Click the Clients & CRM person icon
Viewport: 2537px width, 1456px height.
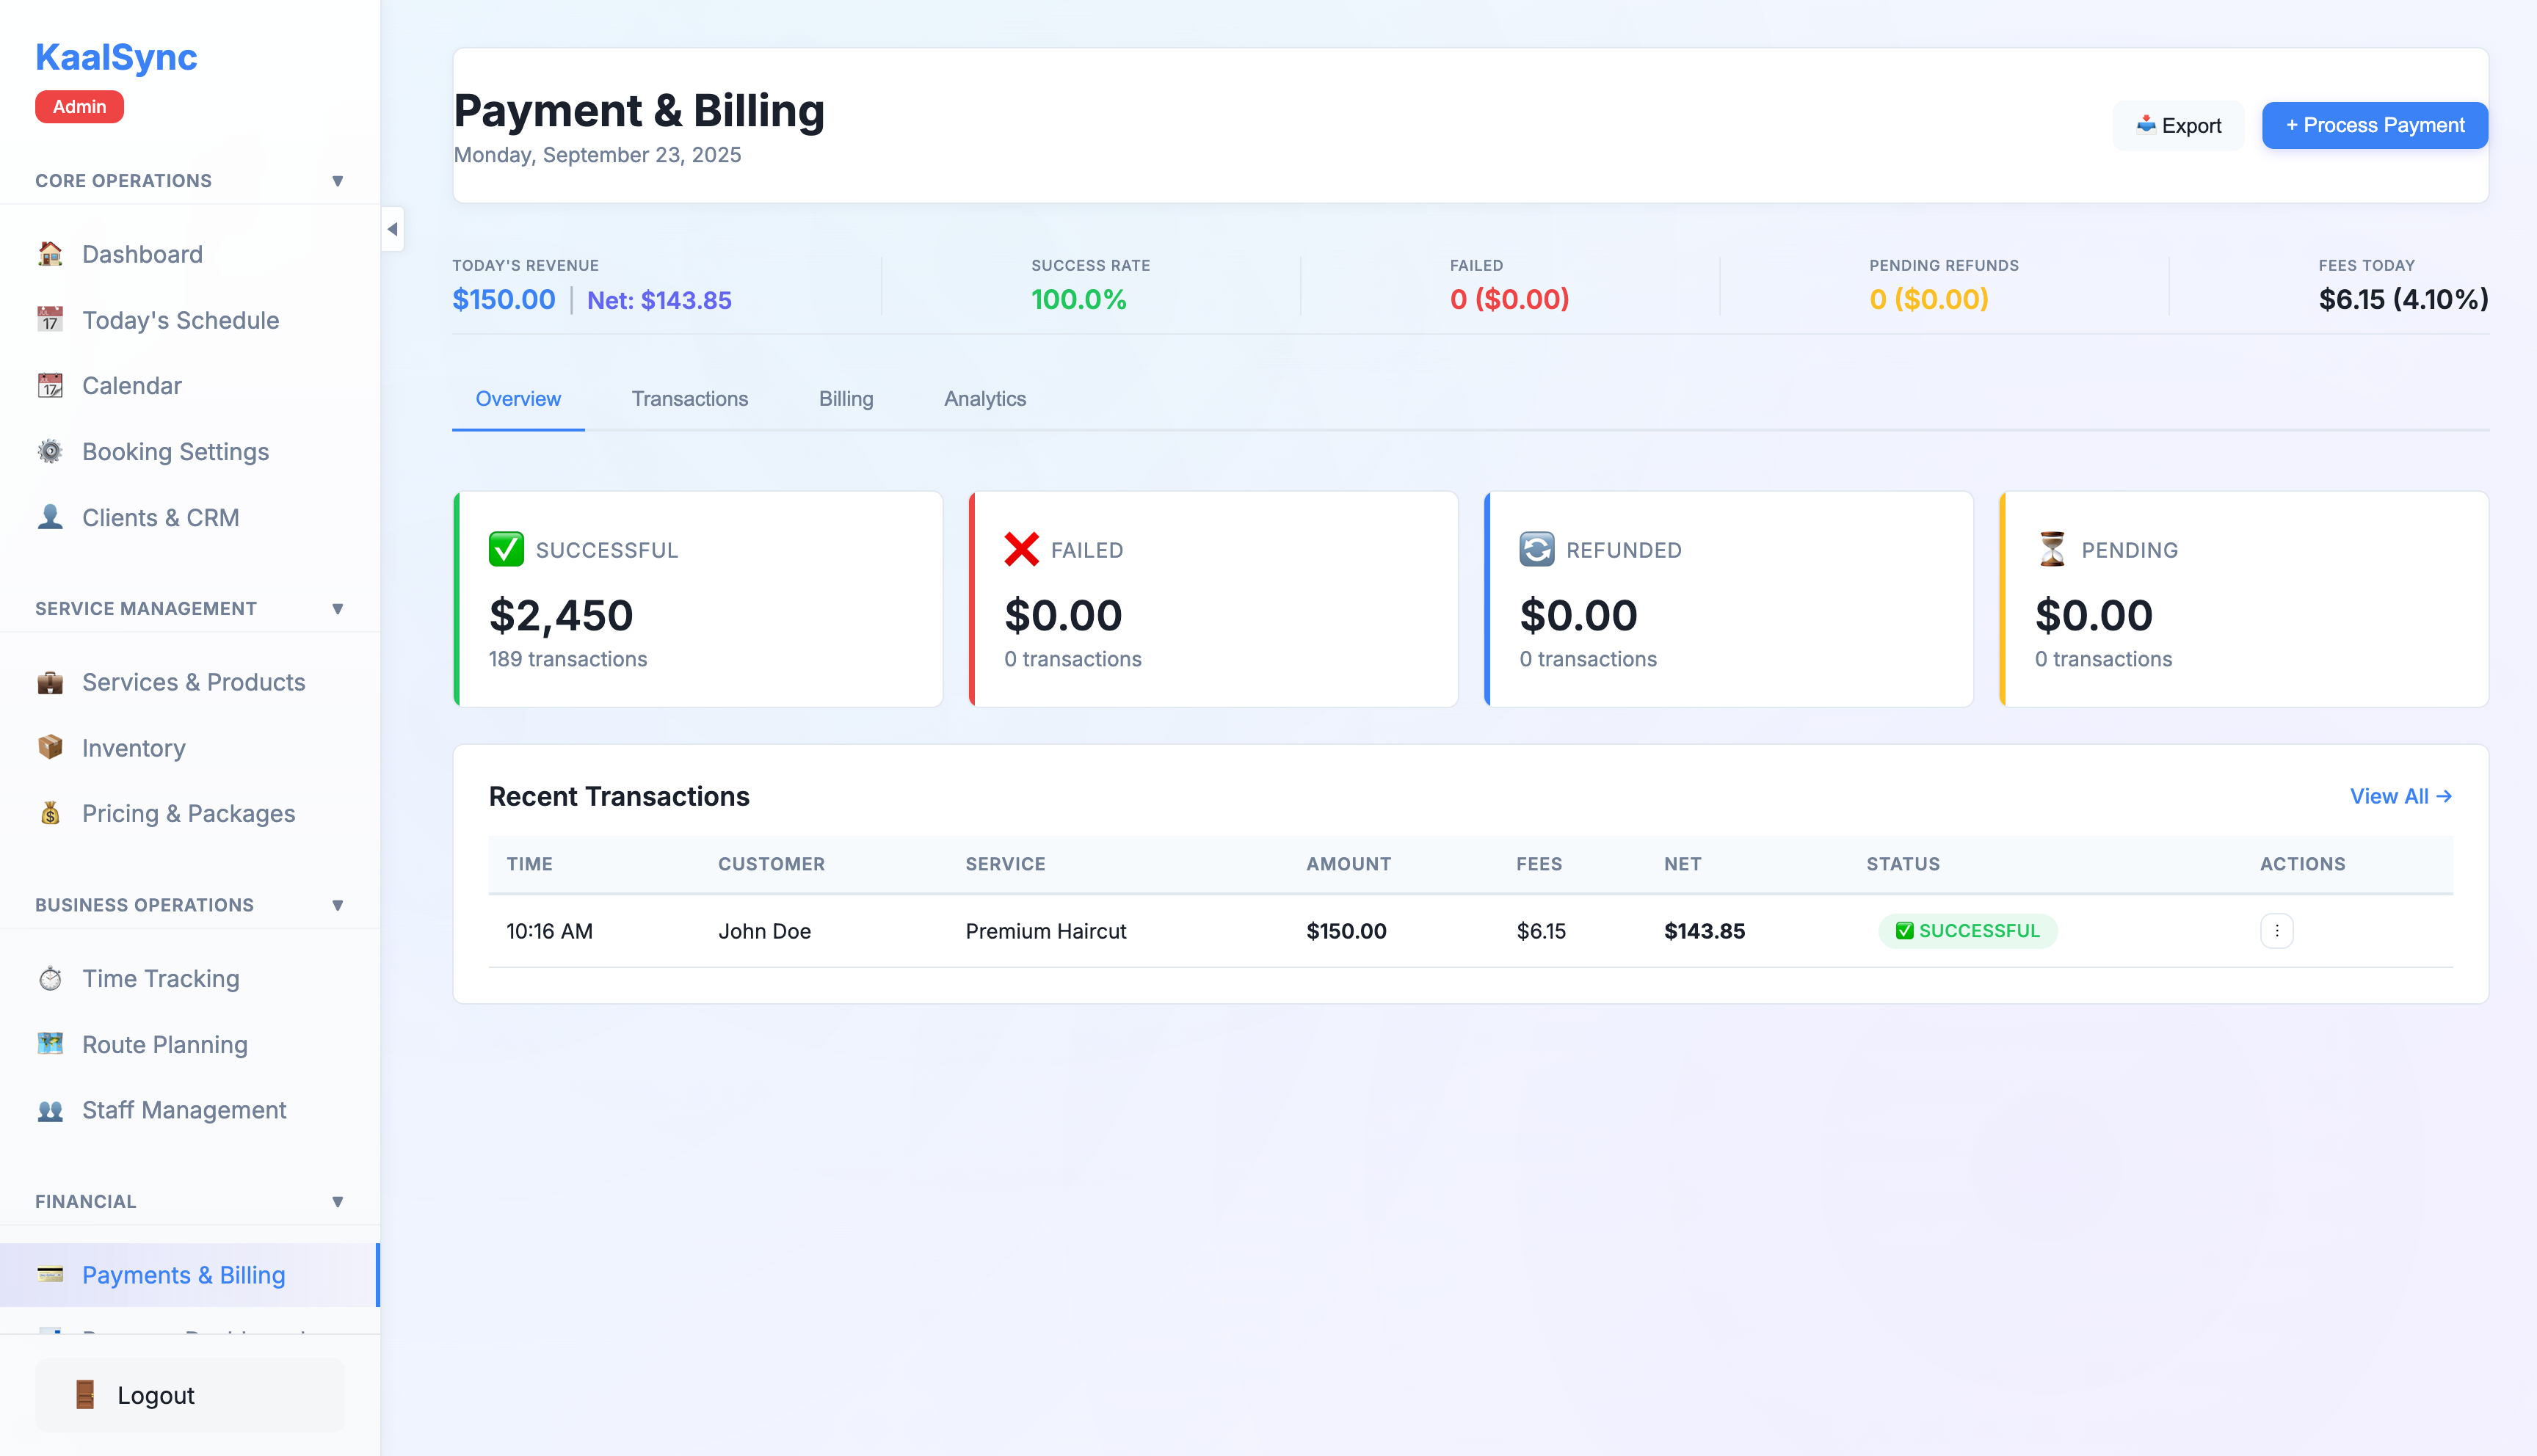pos(50,517)
